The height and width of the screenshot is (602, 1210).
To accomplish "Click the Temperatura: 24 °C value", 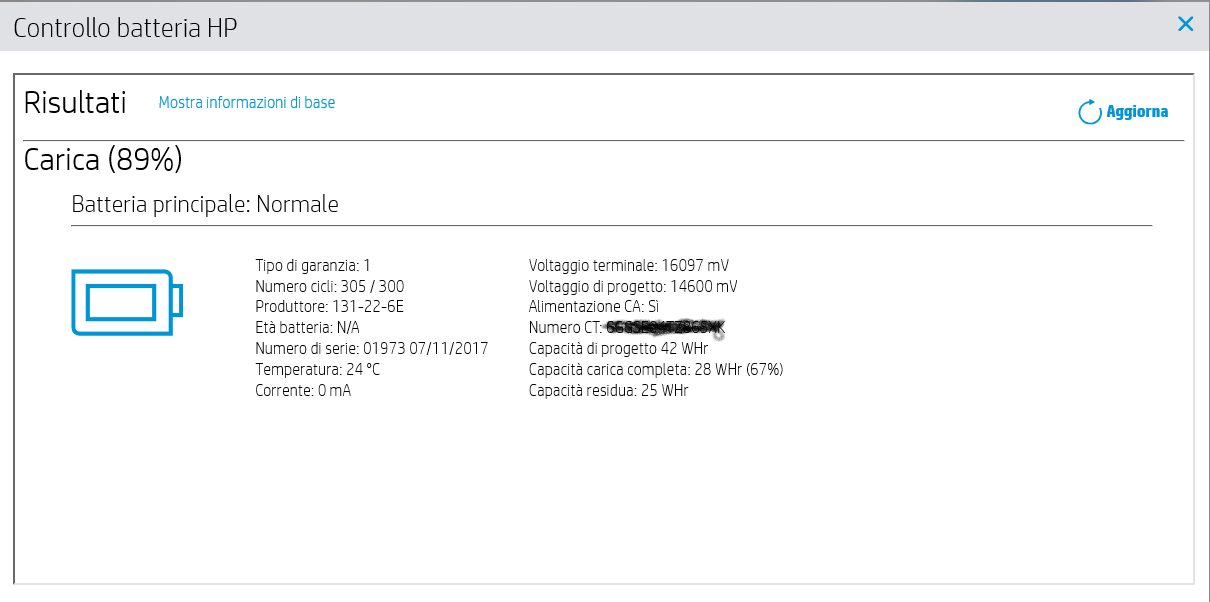I will [x=318, y=370].
